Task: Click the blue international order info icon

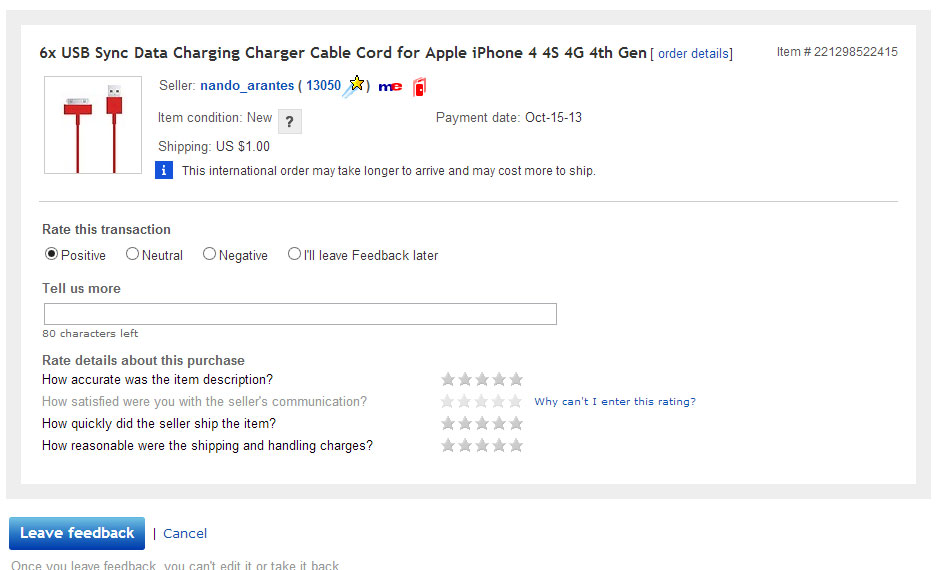Action: coord(164,171)
